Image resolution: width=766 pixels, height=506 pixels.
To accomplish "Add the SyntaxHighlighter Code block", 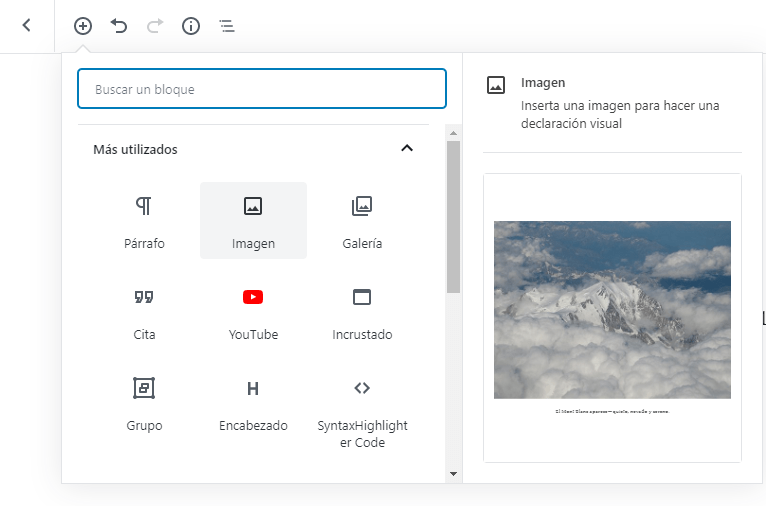I will coord(362,410).
